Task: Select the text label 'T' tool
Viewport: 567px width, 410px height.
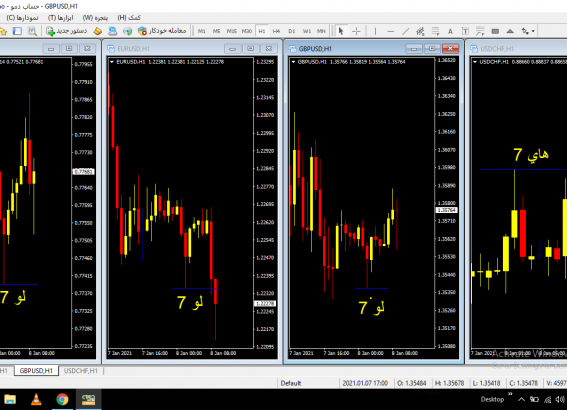Action: pos(465,31)
